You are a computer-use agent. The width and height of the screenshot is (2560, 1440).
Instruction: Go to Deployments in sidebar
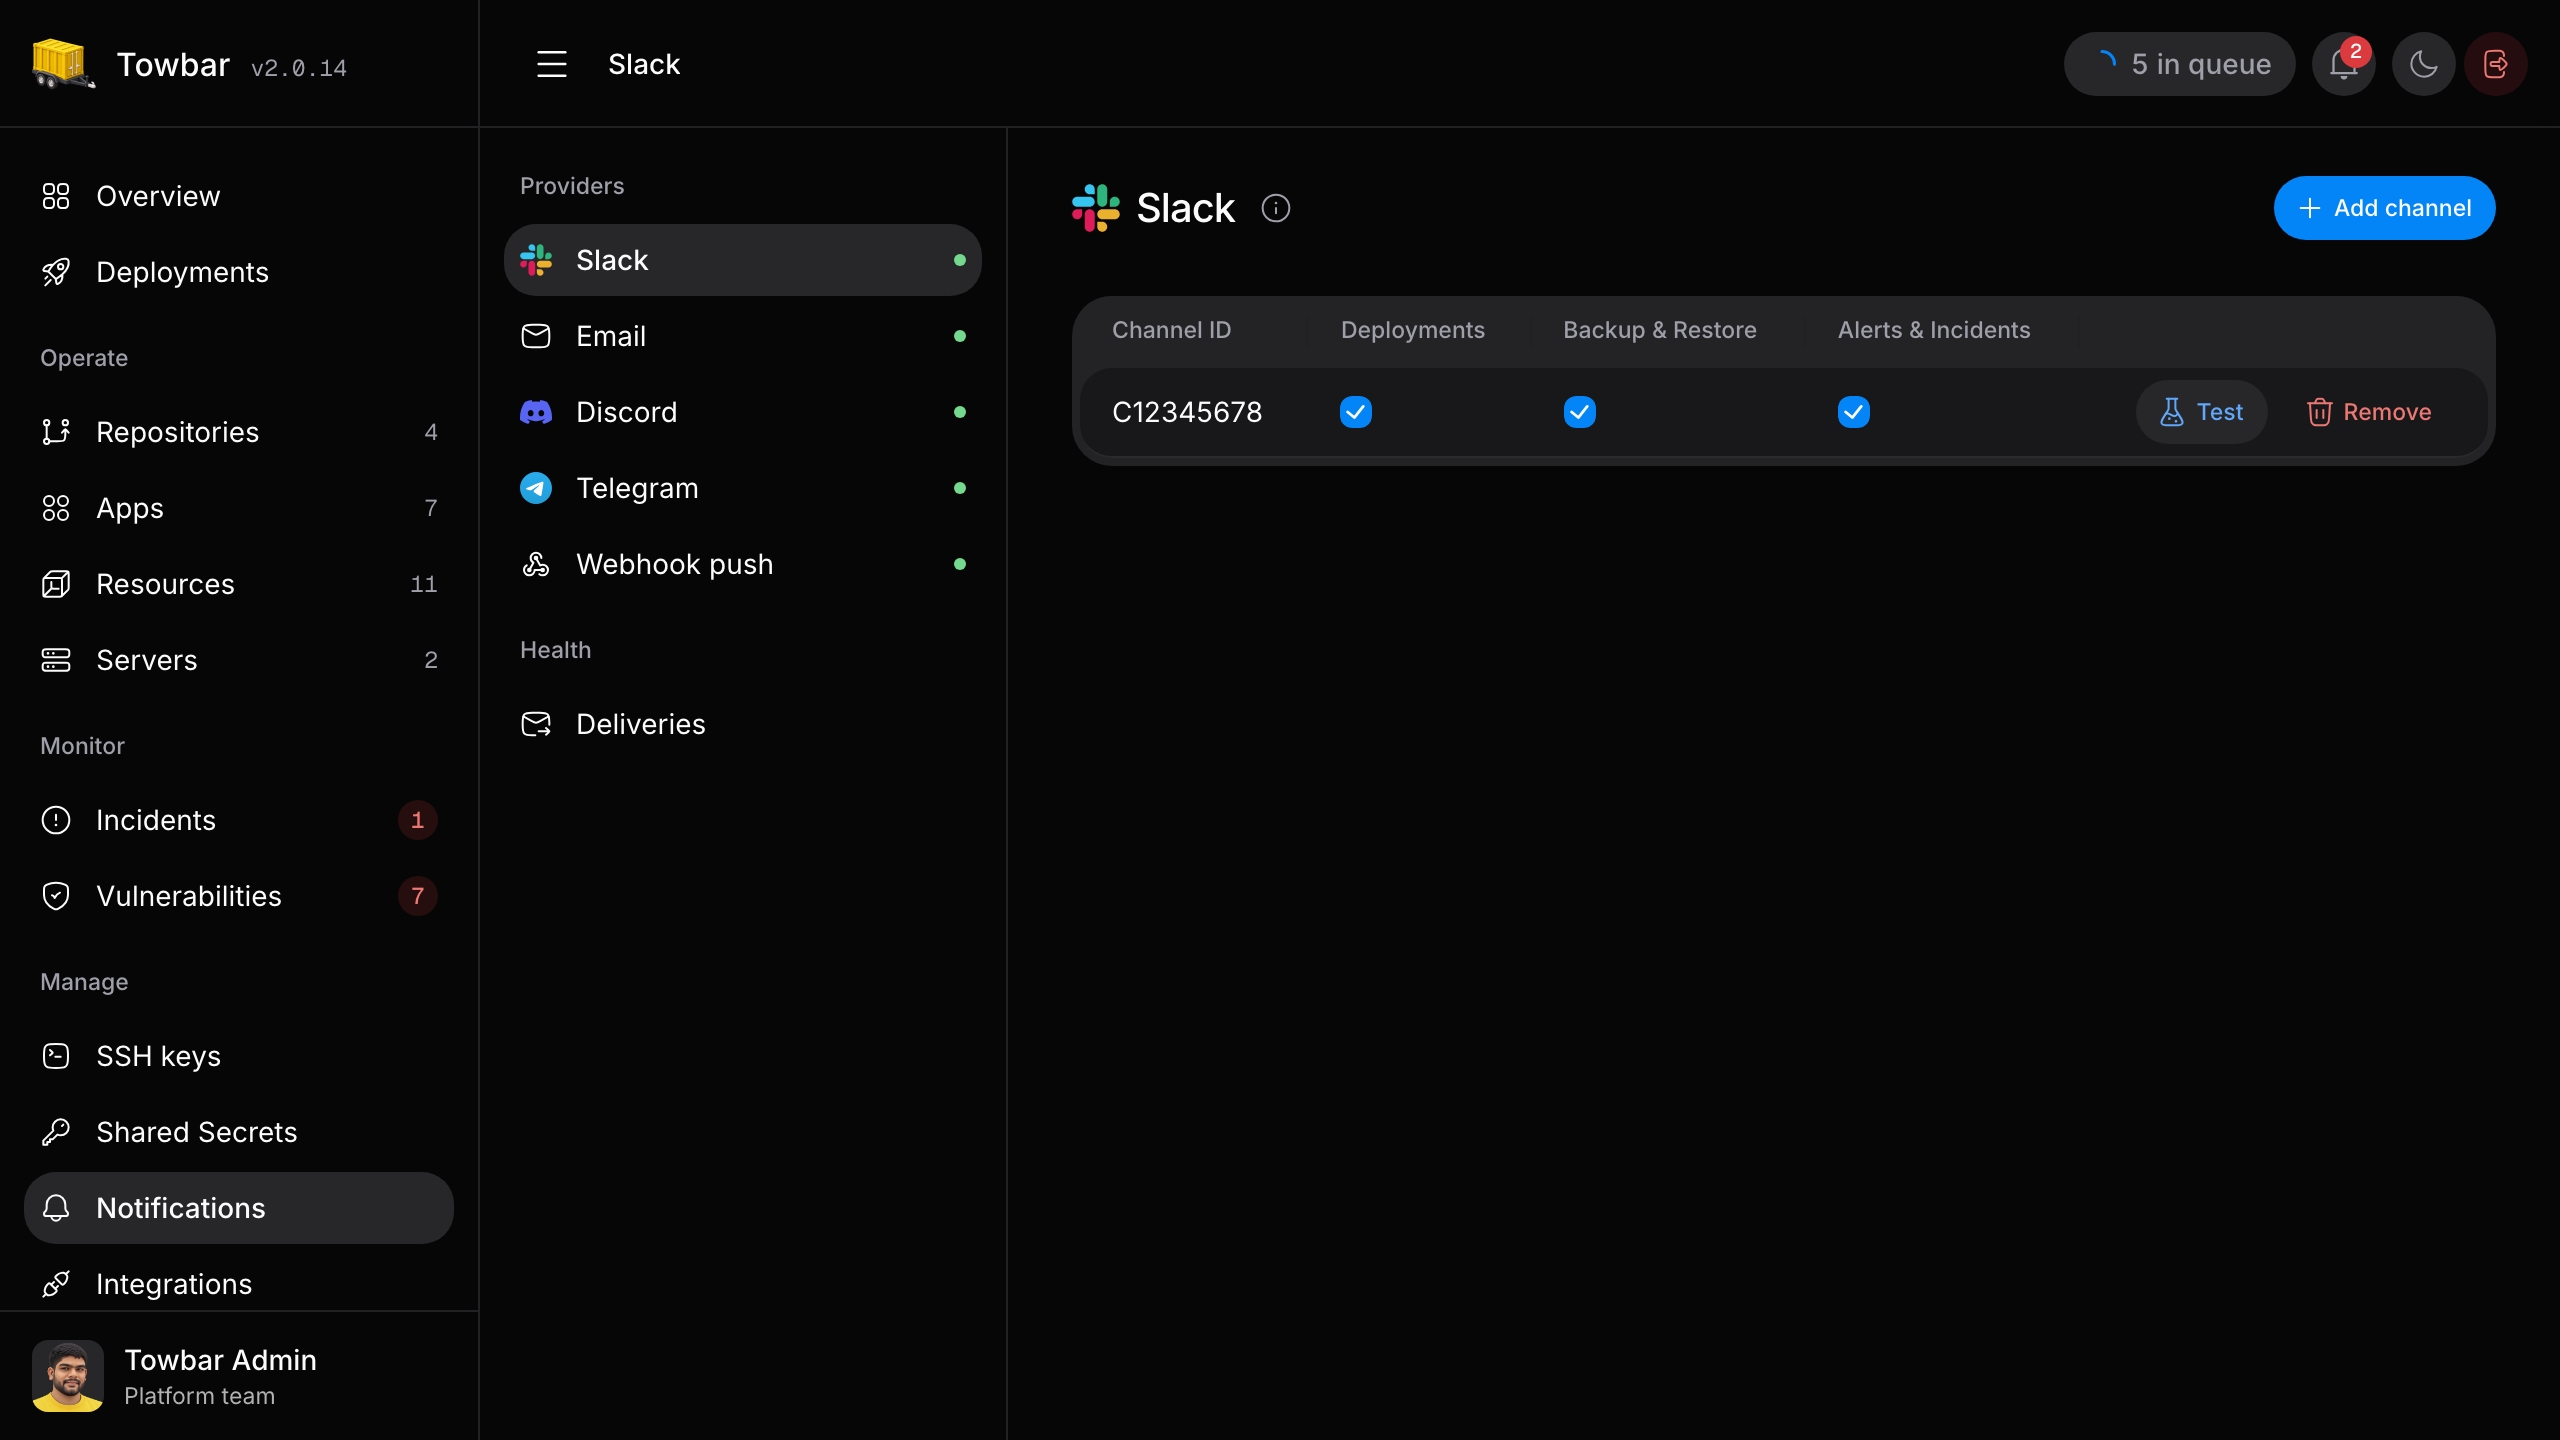pos(238,272)
